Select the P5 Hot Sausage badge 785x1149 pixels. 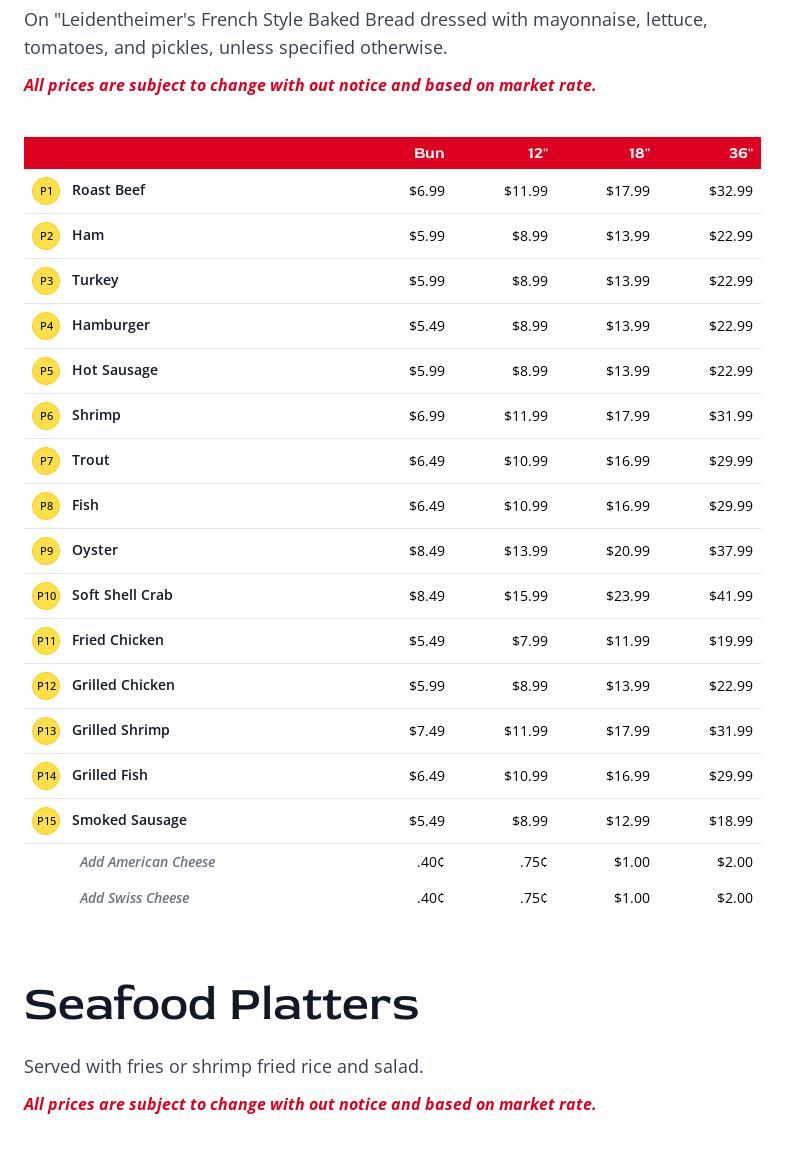coord(46,371)
